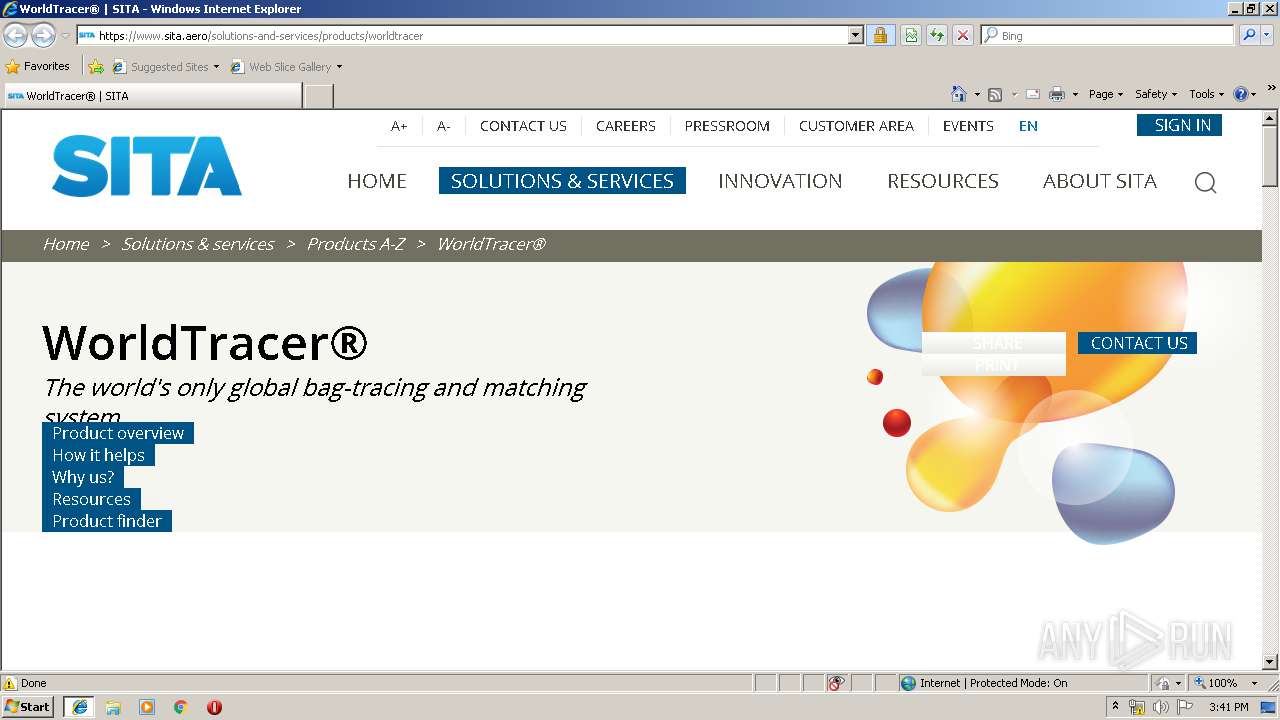The width and height of the screenshot is (1280, 720).
Task: Toggle the Compatibility View icon
Action: (x=911, y=35)
